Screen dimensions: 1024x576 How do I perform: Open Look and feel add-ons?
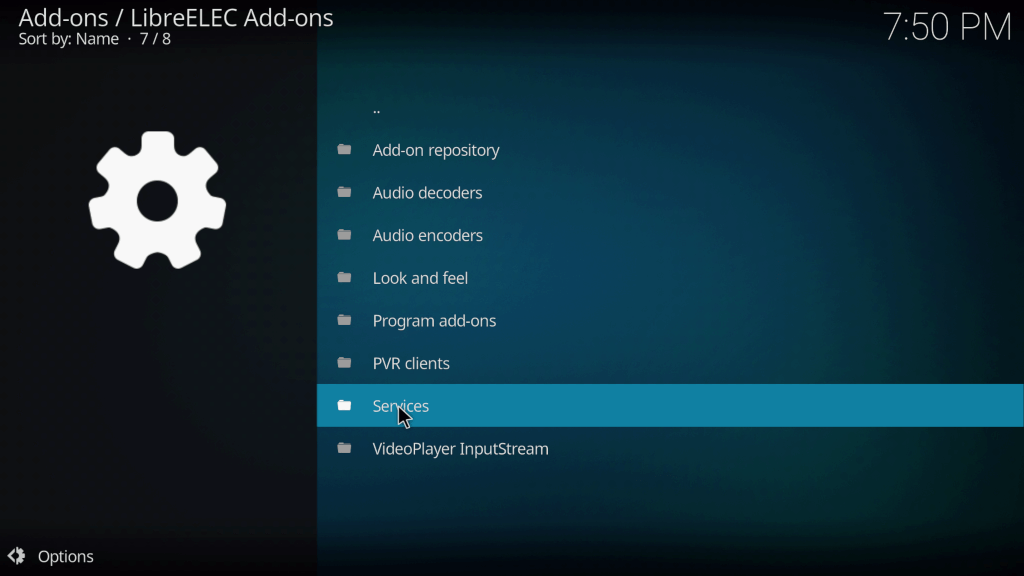pos(420,278)
